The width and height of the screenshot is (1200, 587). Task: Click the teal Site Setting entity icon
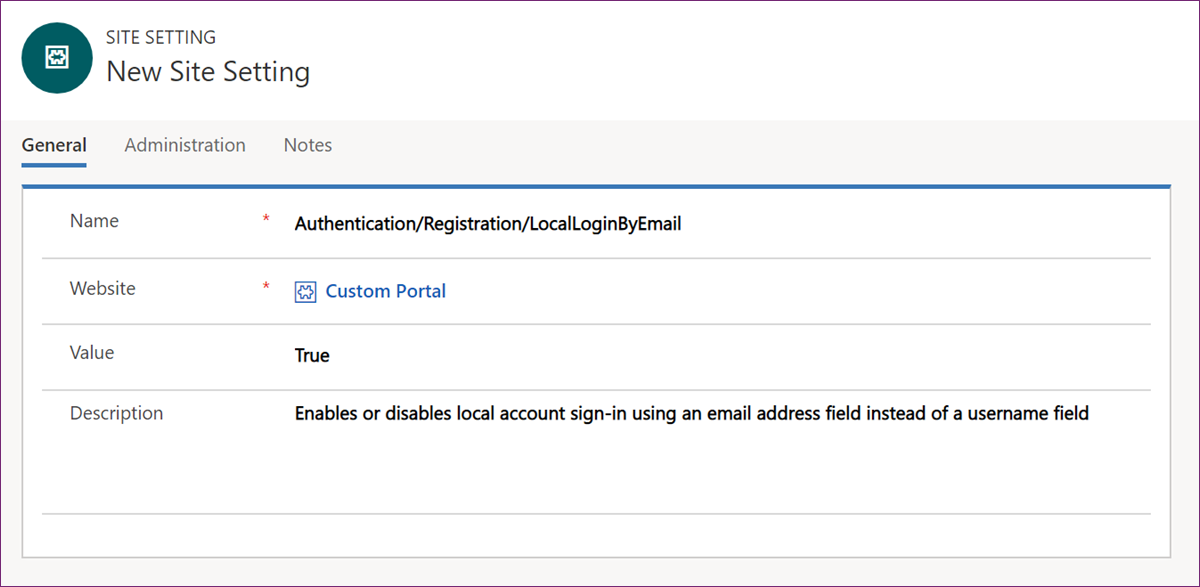[57, 58]
